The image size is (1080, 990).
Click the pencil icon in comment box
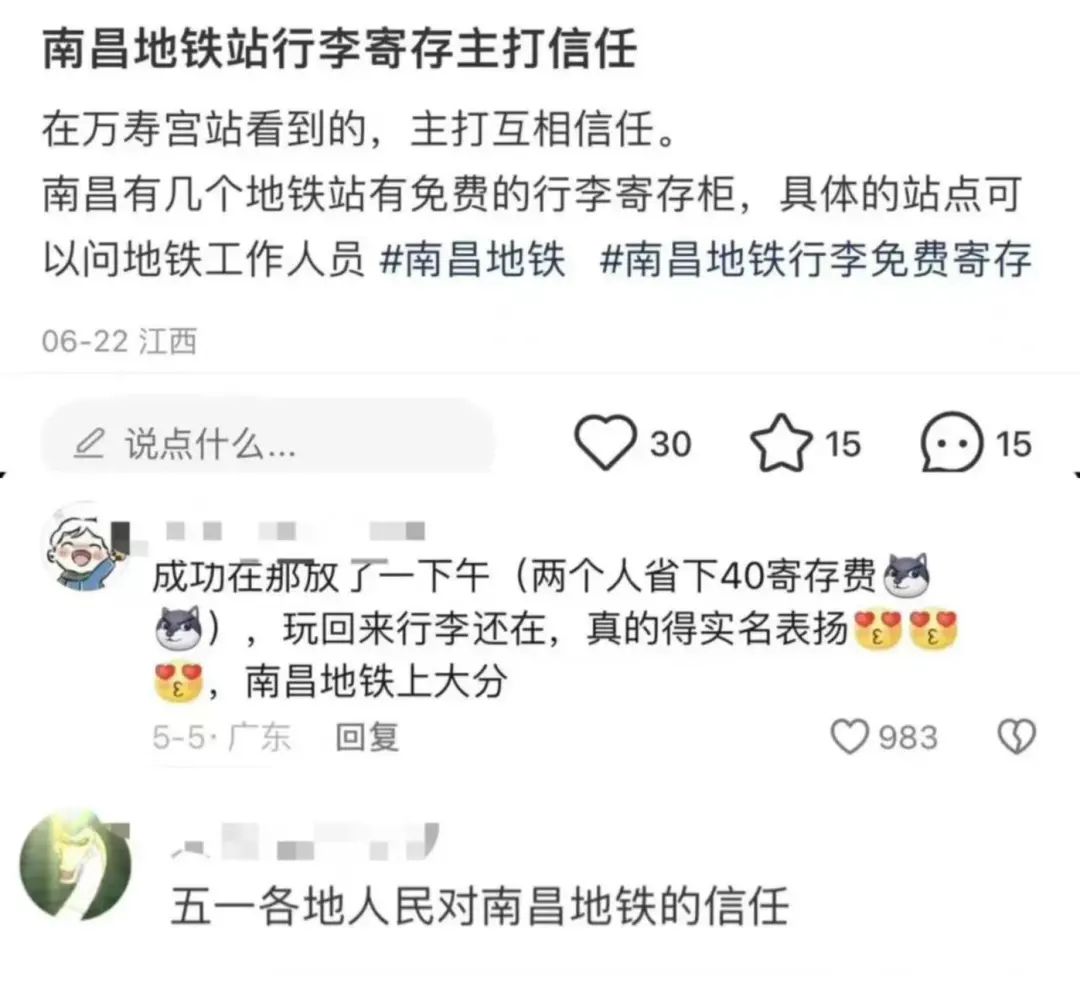90,443
